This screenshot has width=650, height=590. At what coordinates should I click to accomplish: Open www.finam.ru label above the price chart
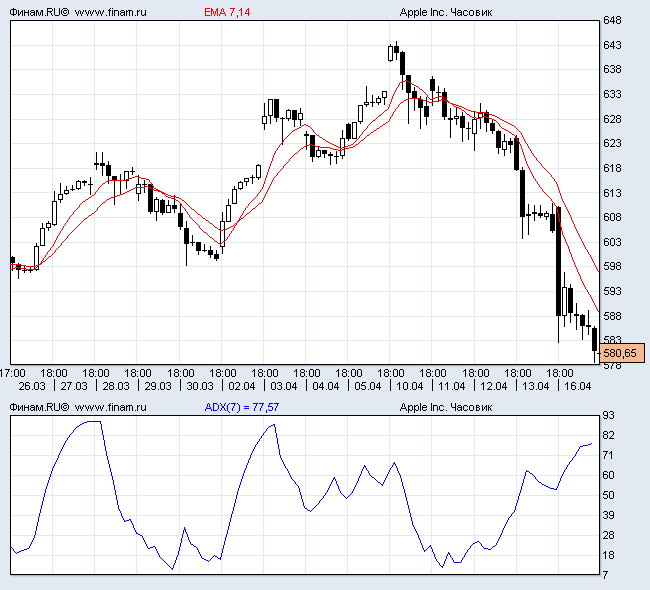click(110, 12)
